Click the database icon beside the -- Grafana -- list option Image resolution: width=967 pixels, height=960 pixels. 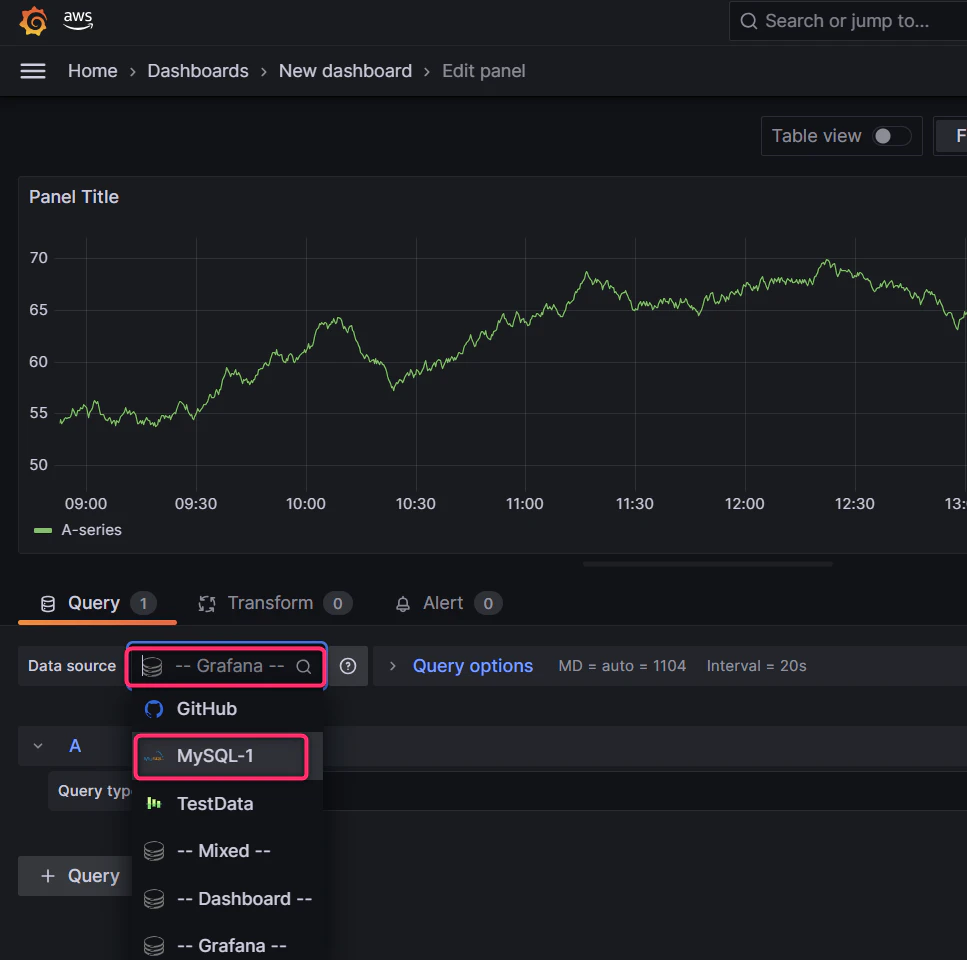(154, 946)
